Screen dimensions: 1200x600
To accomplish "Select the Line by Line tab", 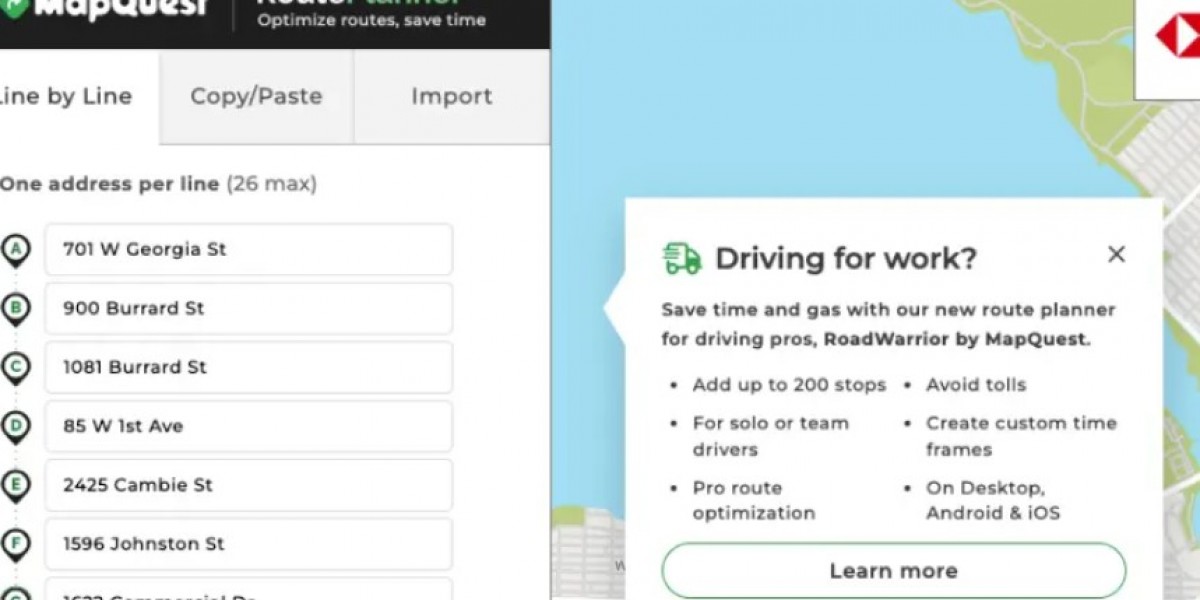I will (66, 96).
